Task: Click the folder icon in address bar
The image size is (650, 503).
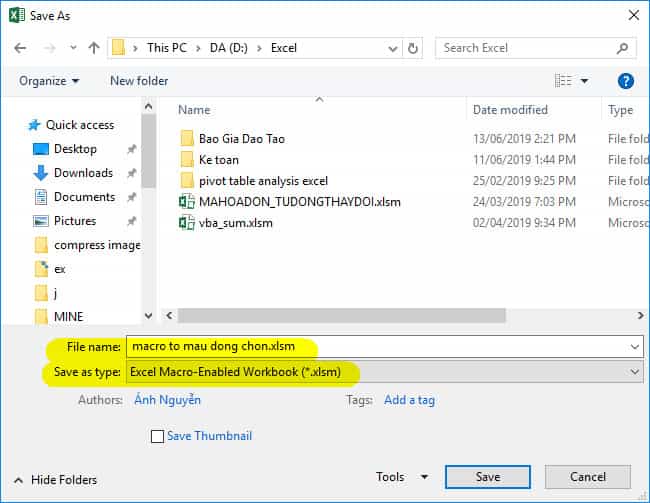Action: click(x=119, y=48)
